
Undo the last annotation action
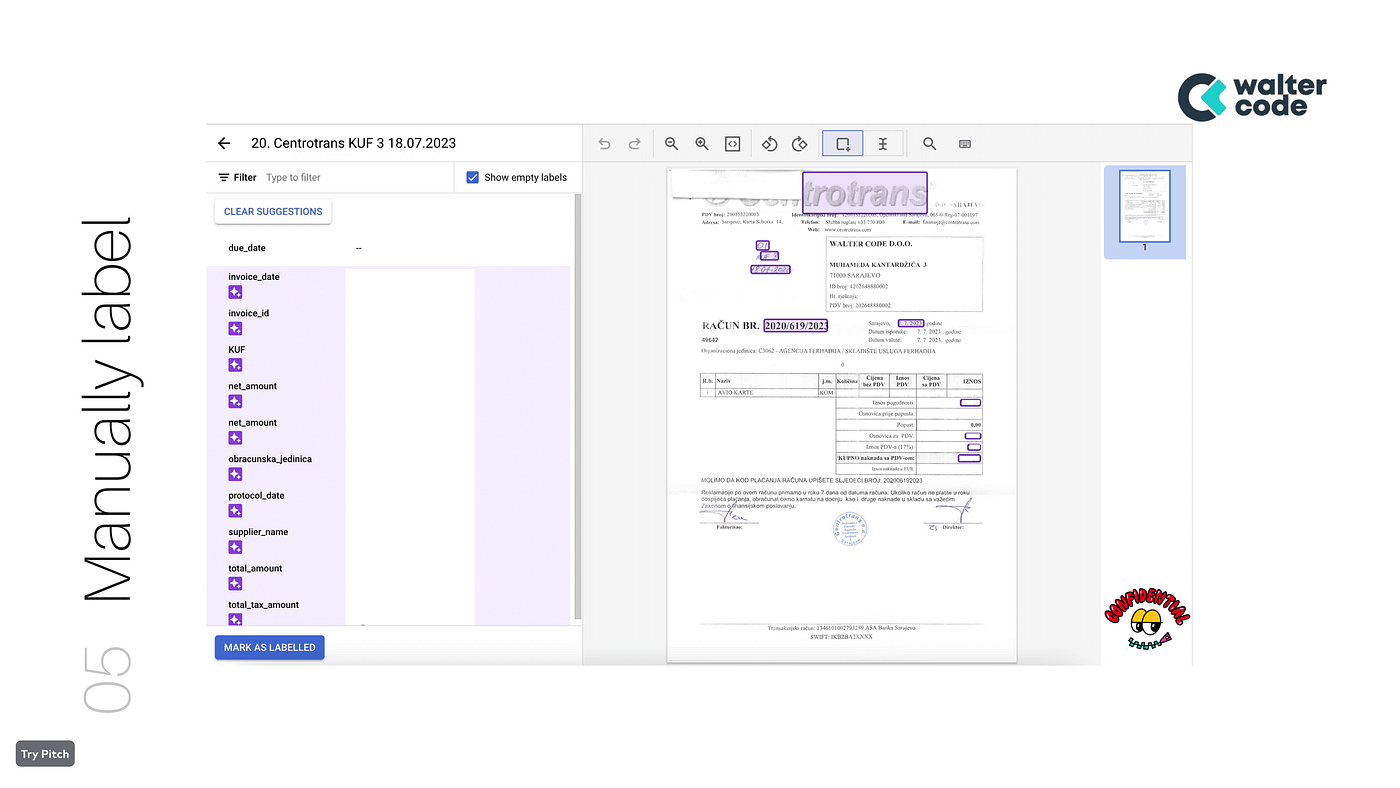coord(604,143)
